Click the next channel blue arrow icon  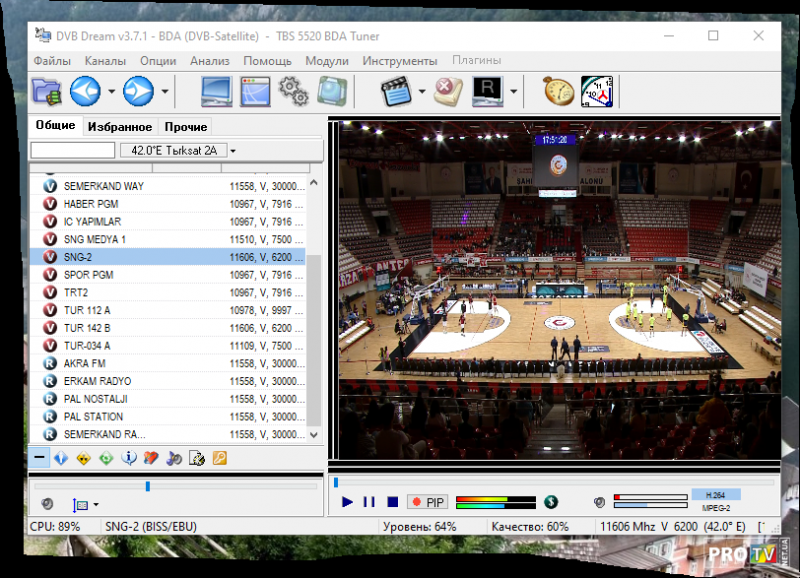(138, 92)
